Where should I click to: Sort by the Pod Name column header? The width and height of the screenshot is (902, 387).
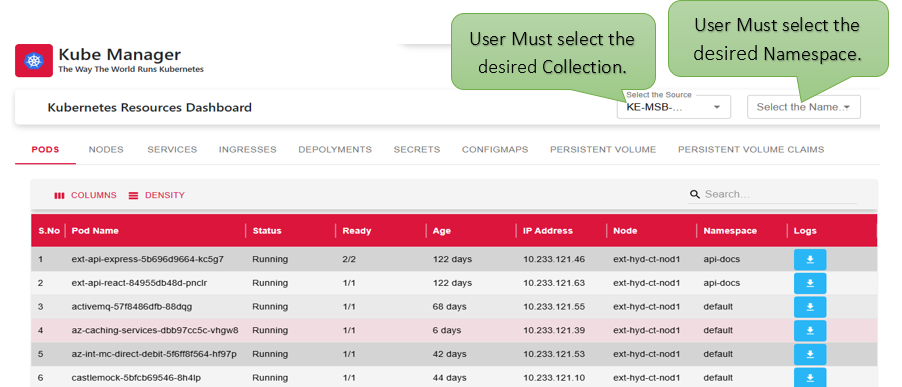95,231
